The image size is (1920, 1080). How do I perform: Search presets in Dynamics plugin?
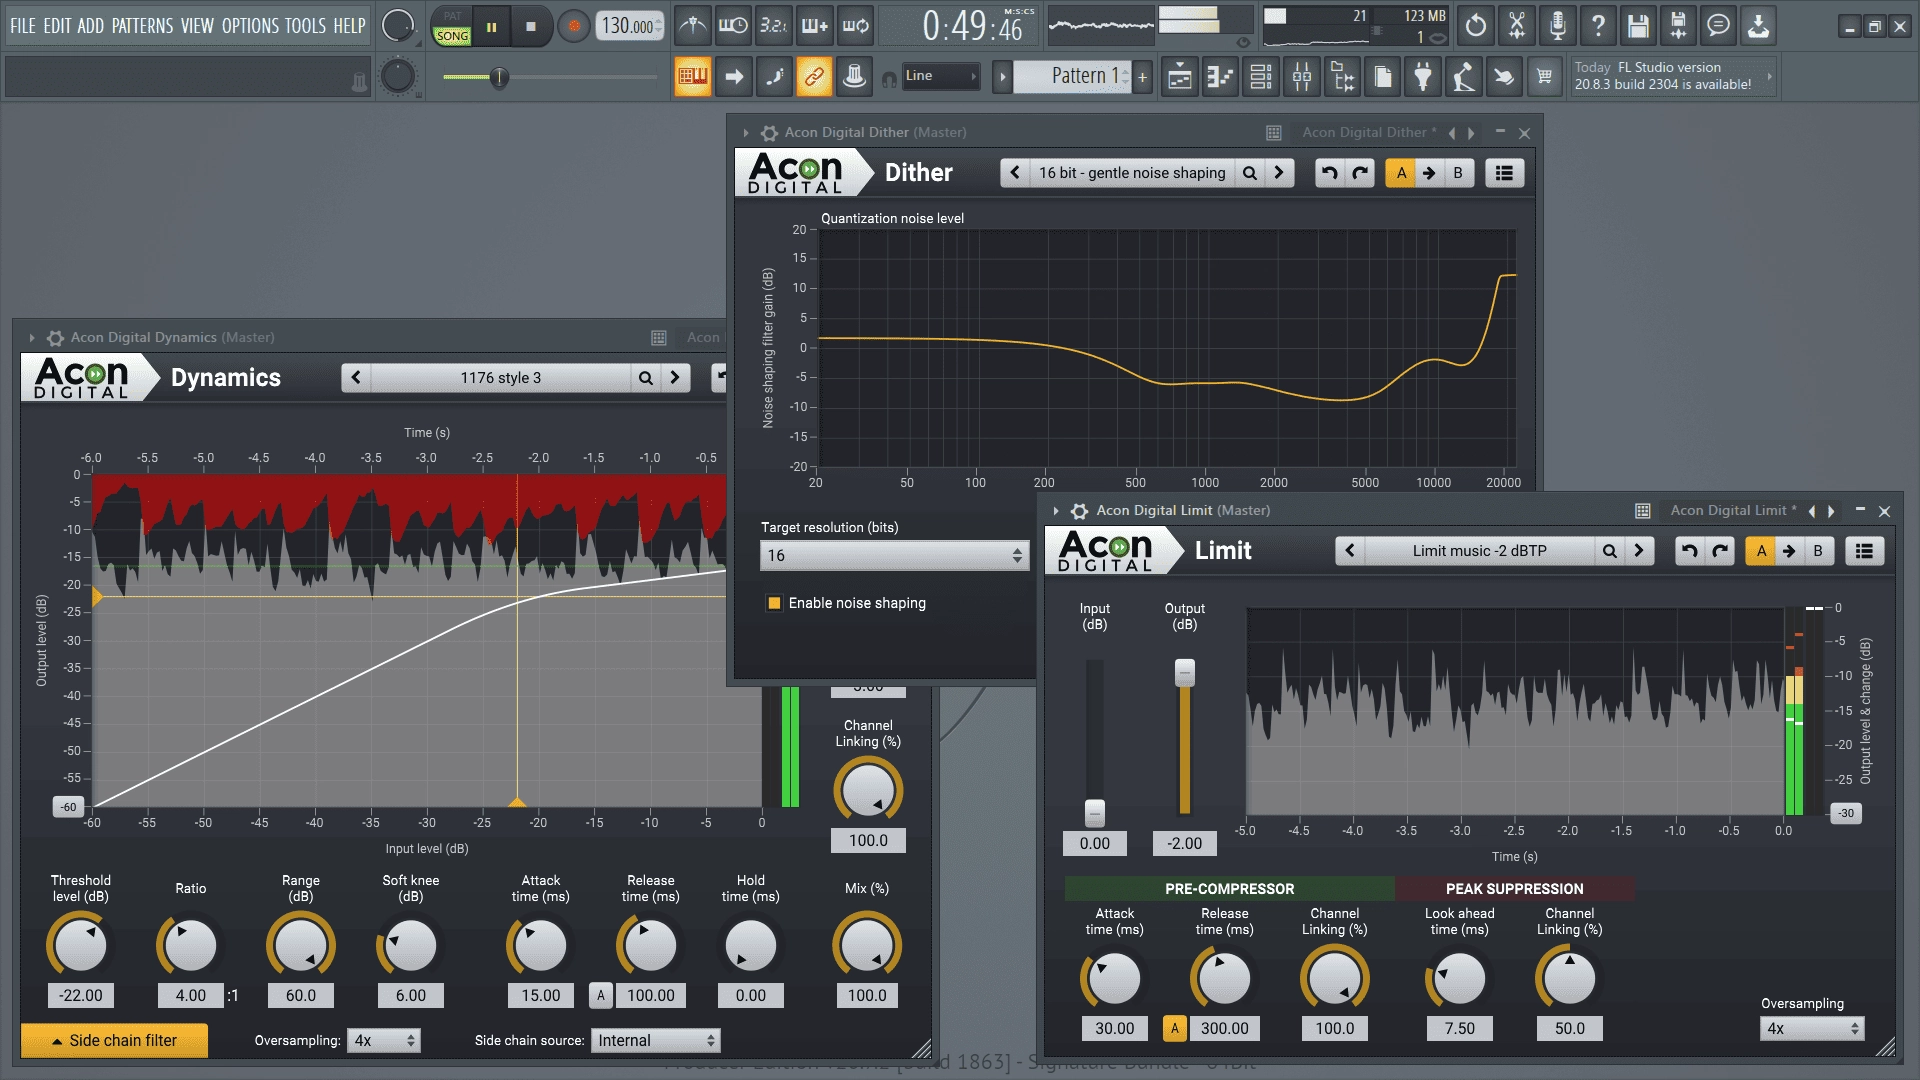646,378
